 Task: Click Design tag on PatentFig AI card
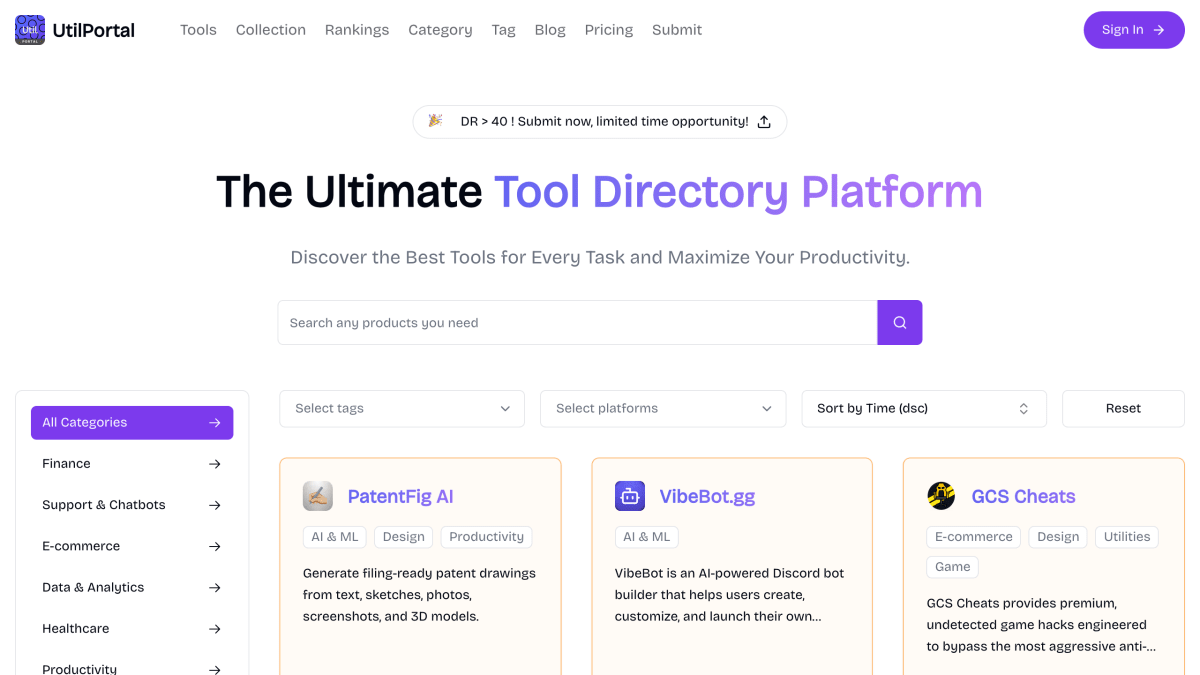pos(404,537)
